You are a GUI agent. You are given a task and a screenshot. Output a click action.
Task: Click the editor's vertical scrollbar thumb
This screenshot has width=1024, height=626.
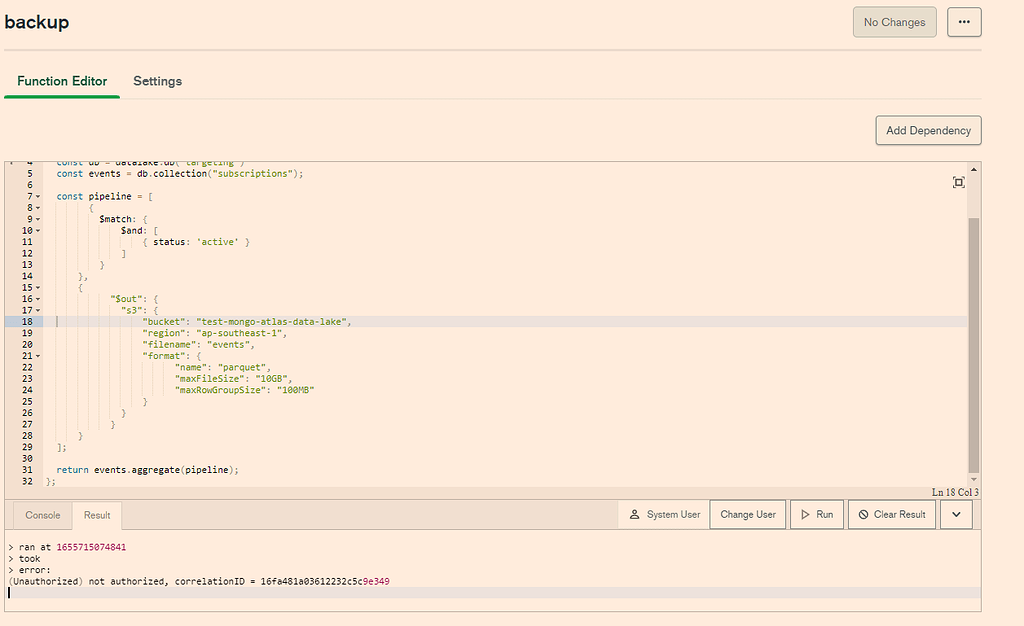(x=974, y=340)
